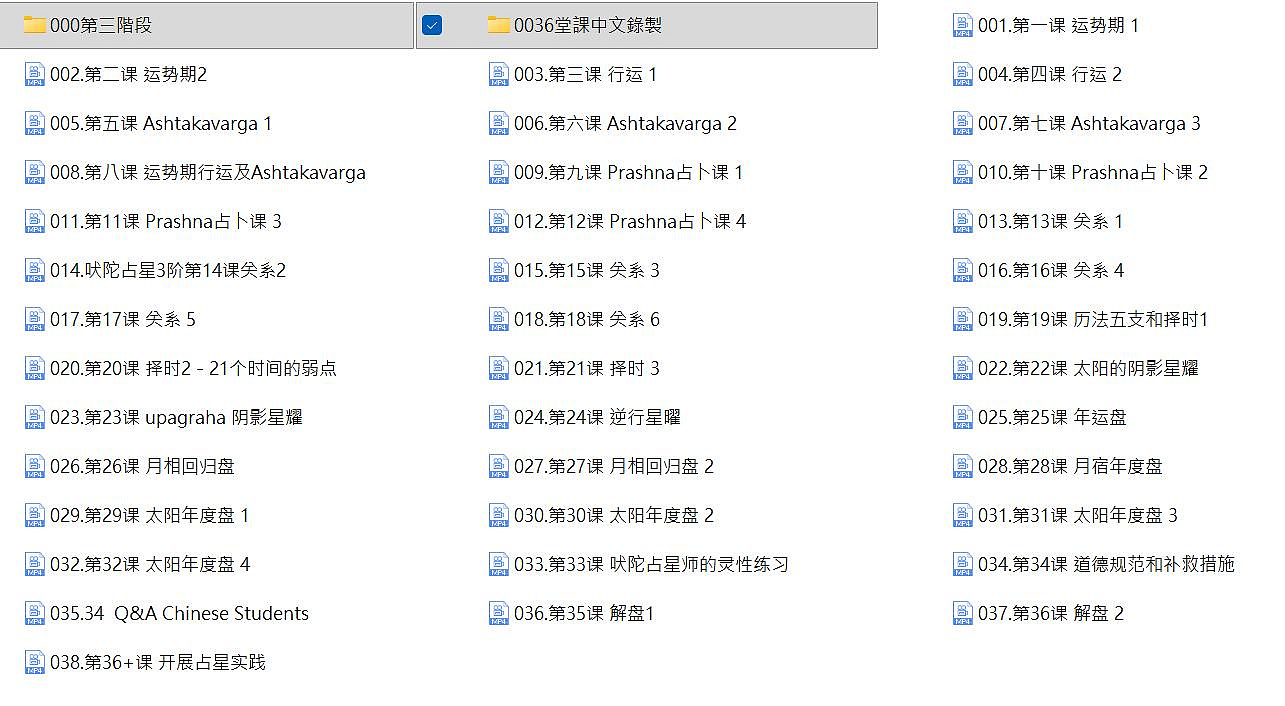Click the MP4 icon for 033.第33课 吠陀占星师的灵性练习
This screenshot has width=1285, height=706.
(499, 564)
